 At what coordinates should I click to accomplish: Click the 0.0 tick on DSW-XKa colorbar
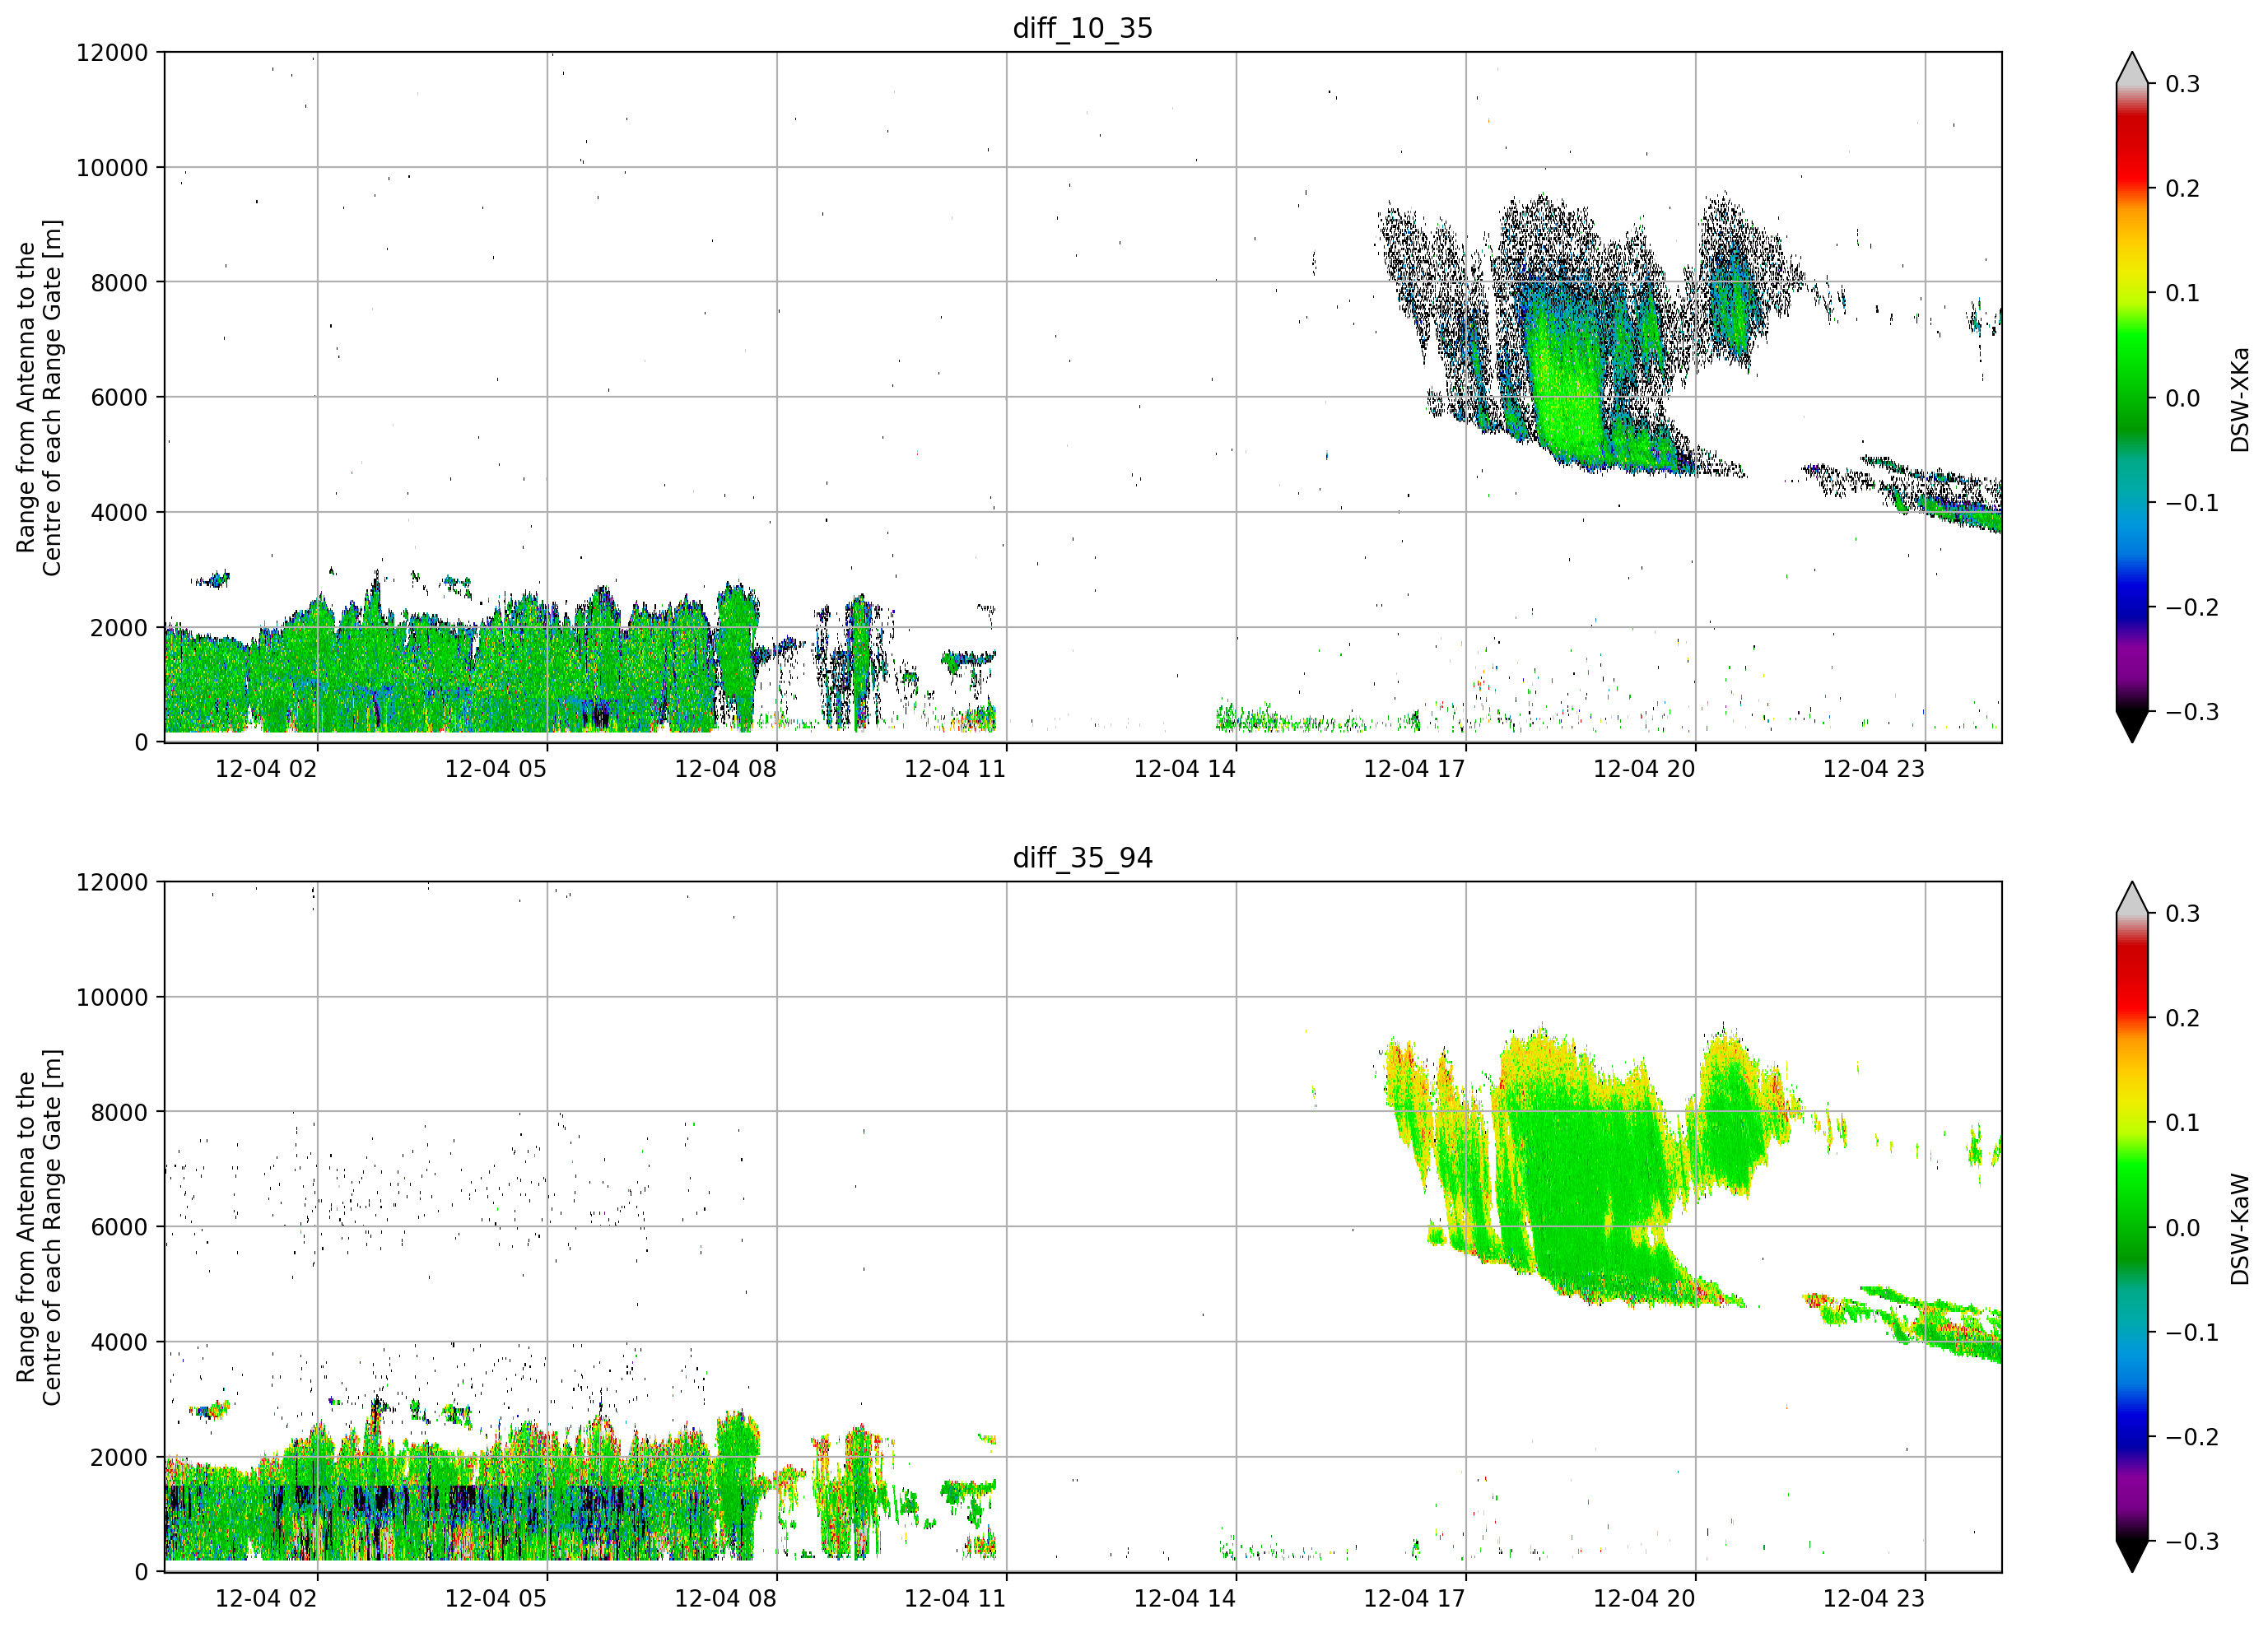tap(2183, 398)
